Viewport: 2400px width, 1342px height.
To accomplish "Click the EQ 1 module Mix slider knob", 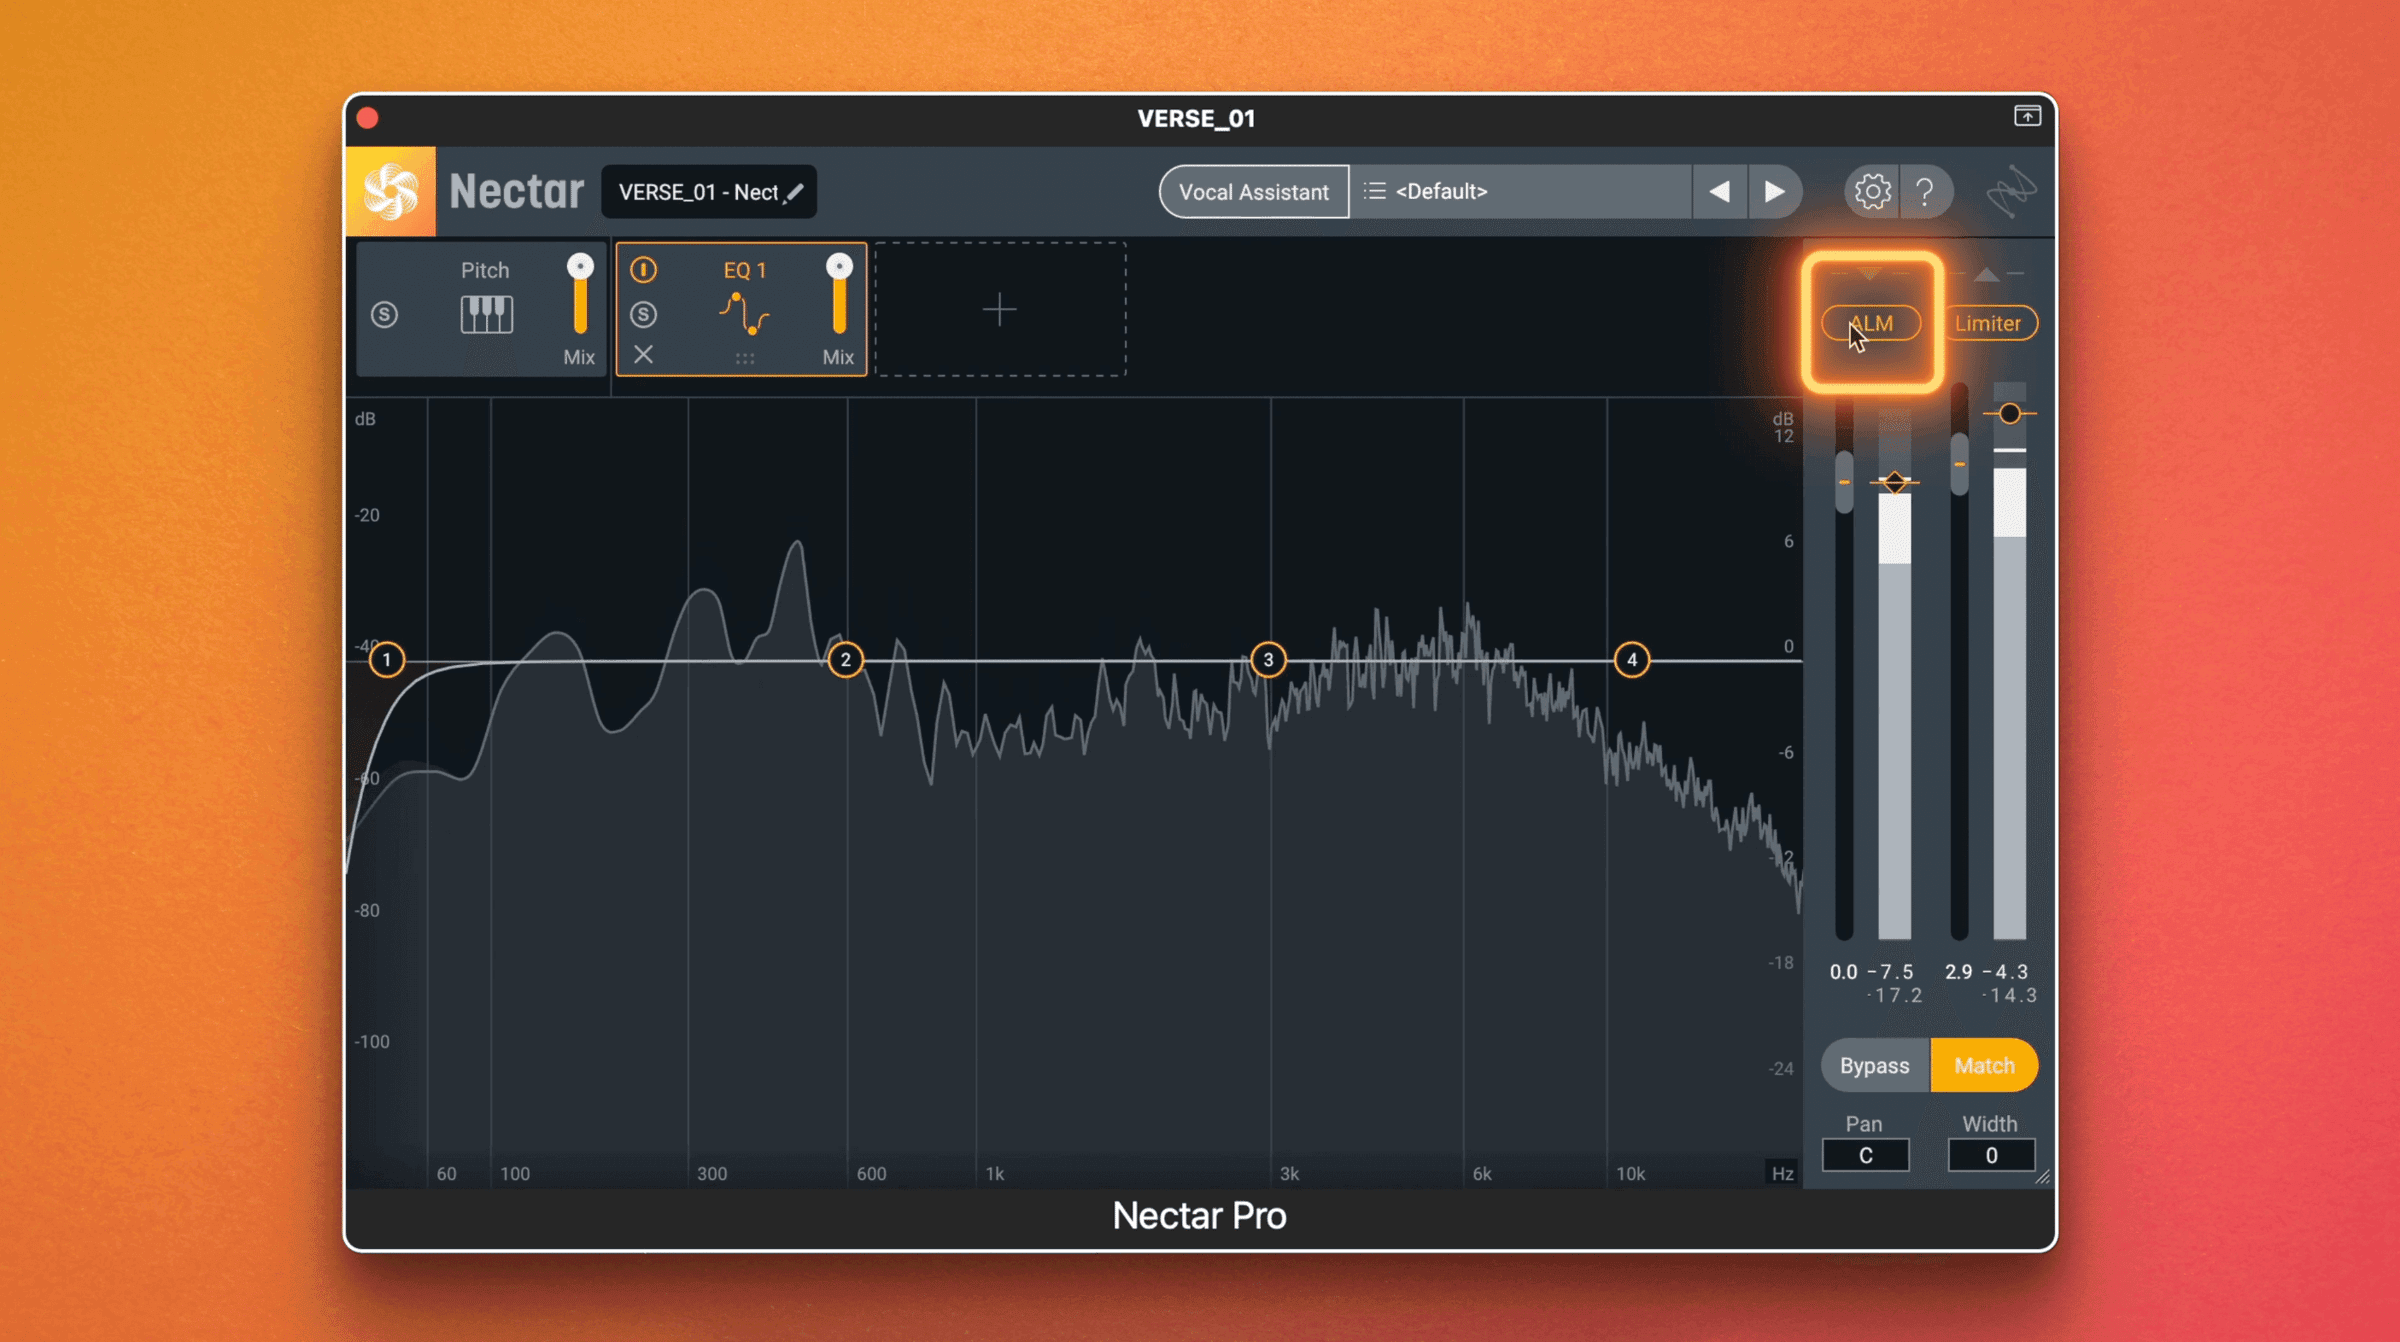I will [x=839, y=267].
